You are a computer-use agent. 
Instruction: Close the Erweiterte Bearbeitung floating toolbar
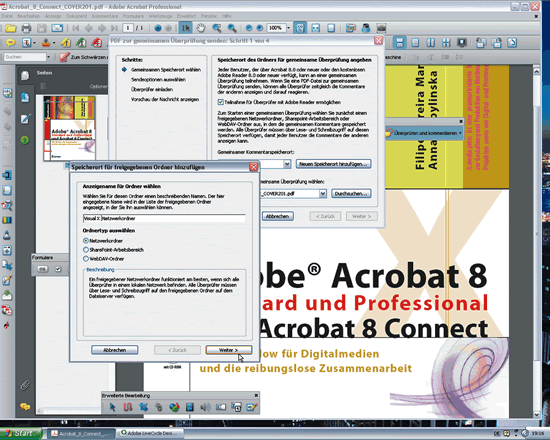pyautogui.click(x=256, y=395)
